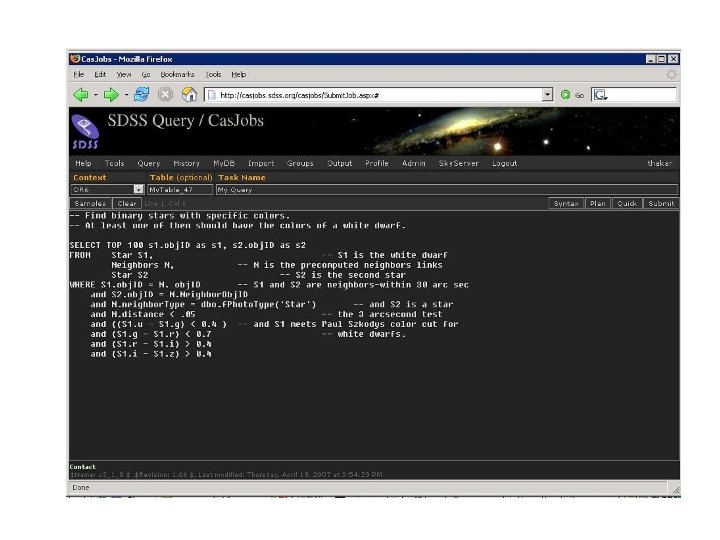Screen dimensions: 720x540
Task: Open the Bookmarks menu
Action: [x=177, y=74]
